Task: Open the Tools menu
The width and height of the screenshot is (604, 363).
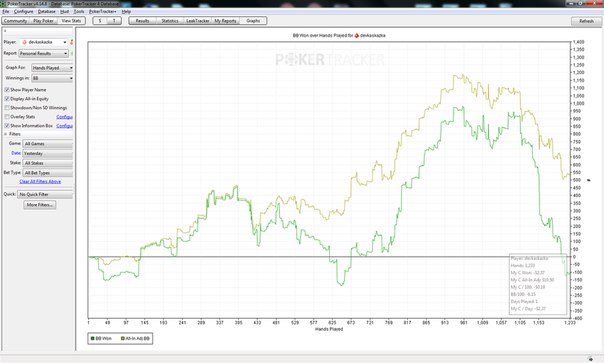Action: tap(79, 12)
